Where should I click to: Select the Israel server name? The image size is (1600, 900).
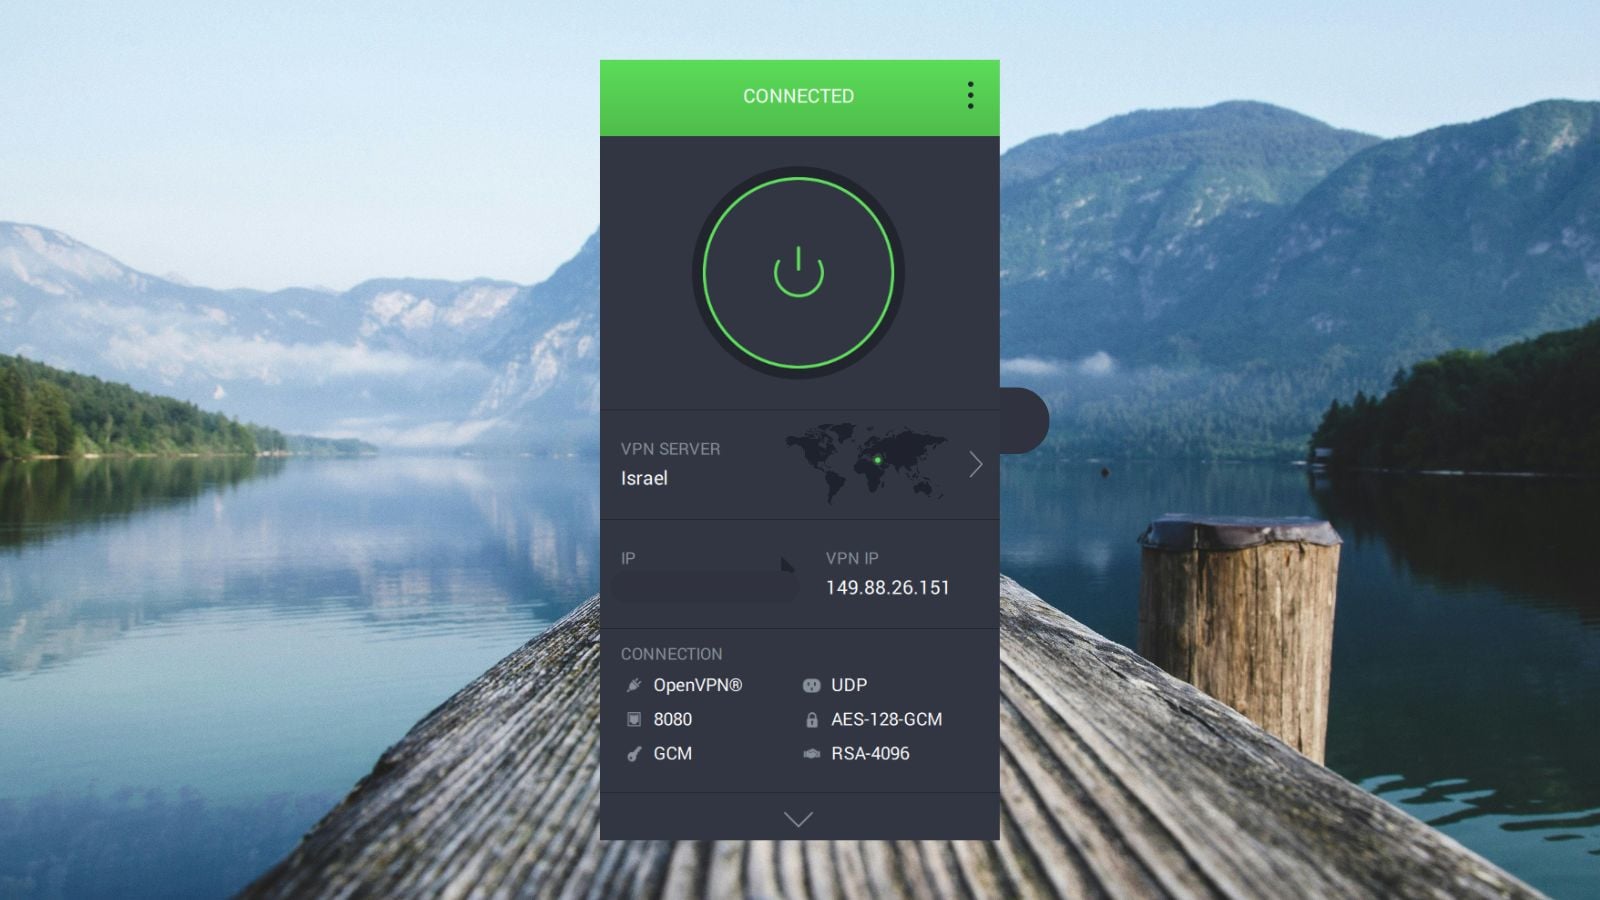[x=644, y=478]
